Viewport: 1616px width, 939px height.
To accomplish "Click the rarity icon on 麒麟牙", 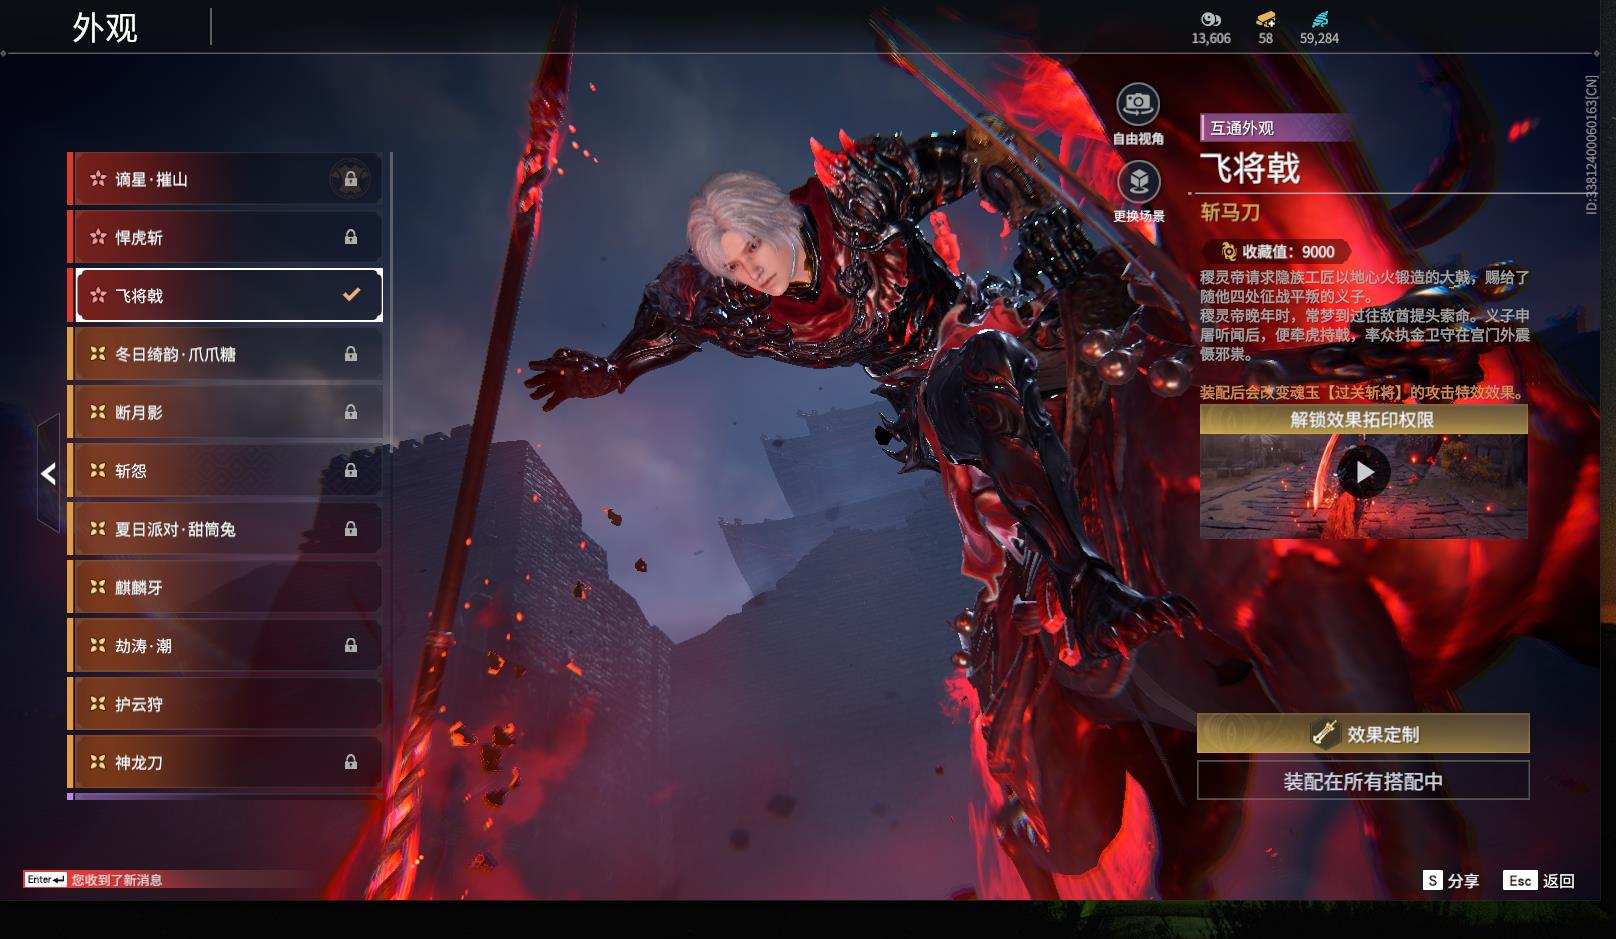I will pos(98,587).
